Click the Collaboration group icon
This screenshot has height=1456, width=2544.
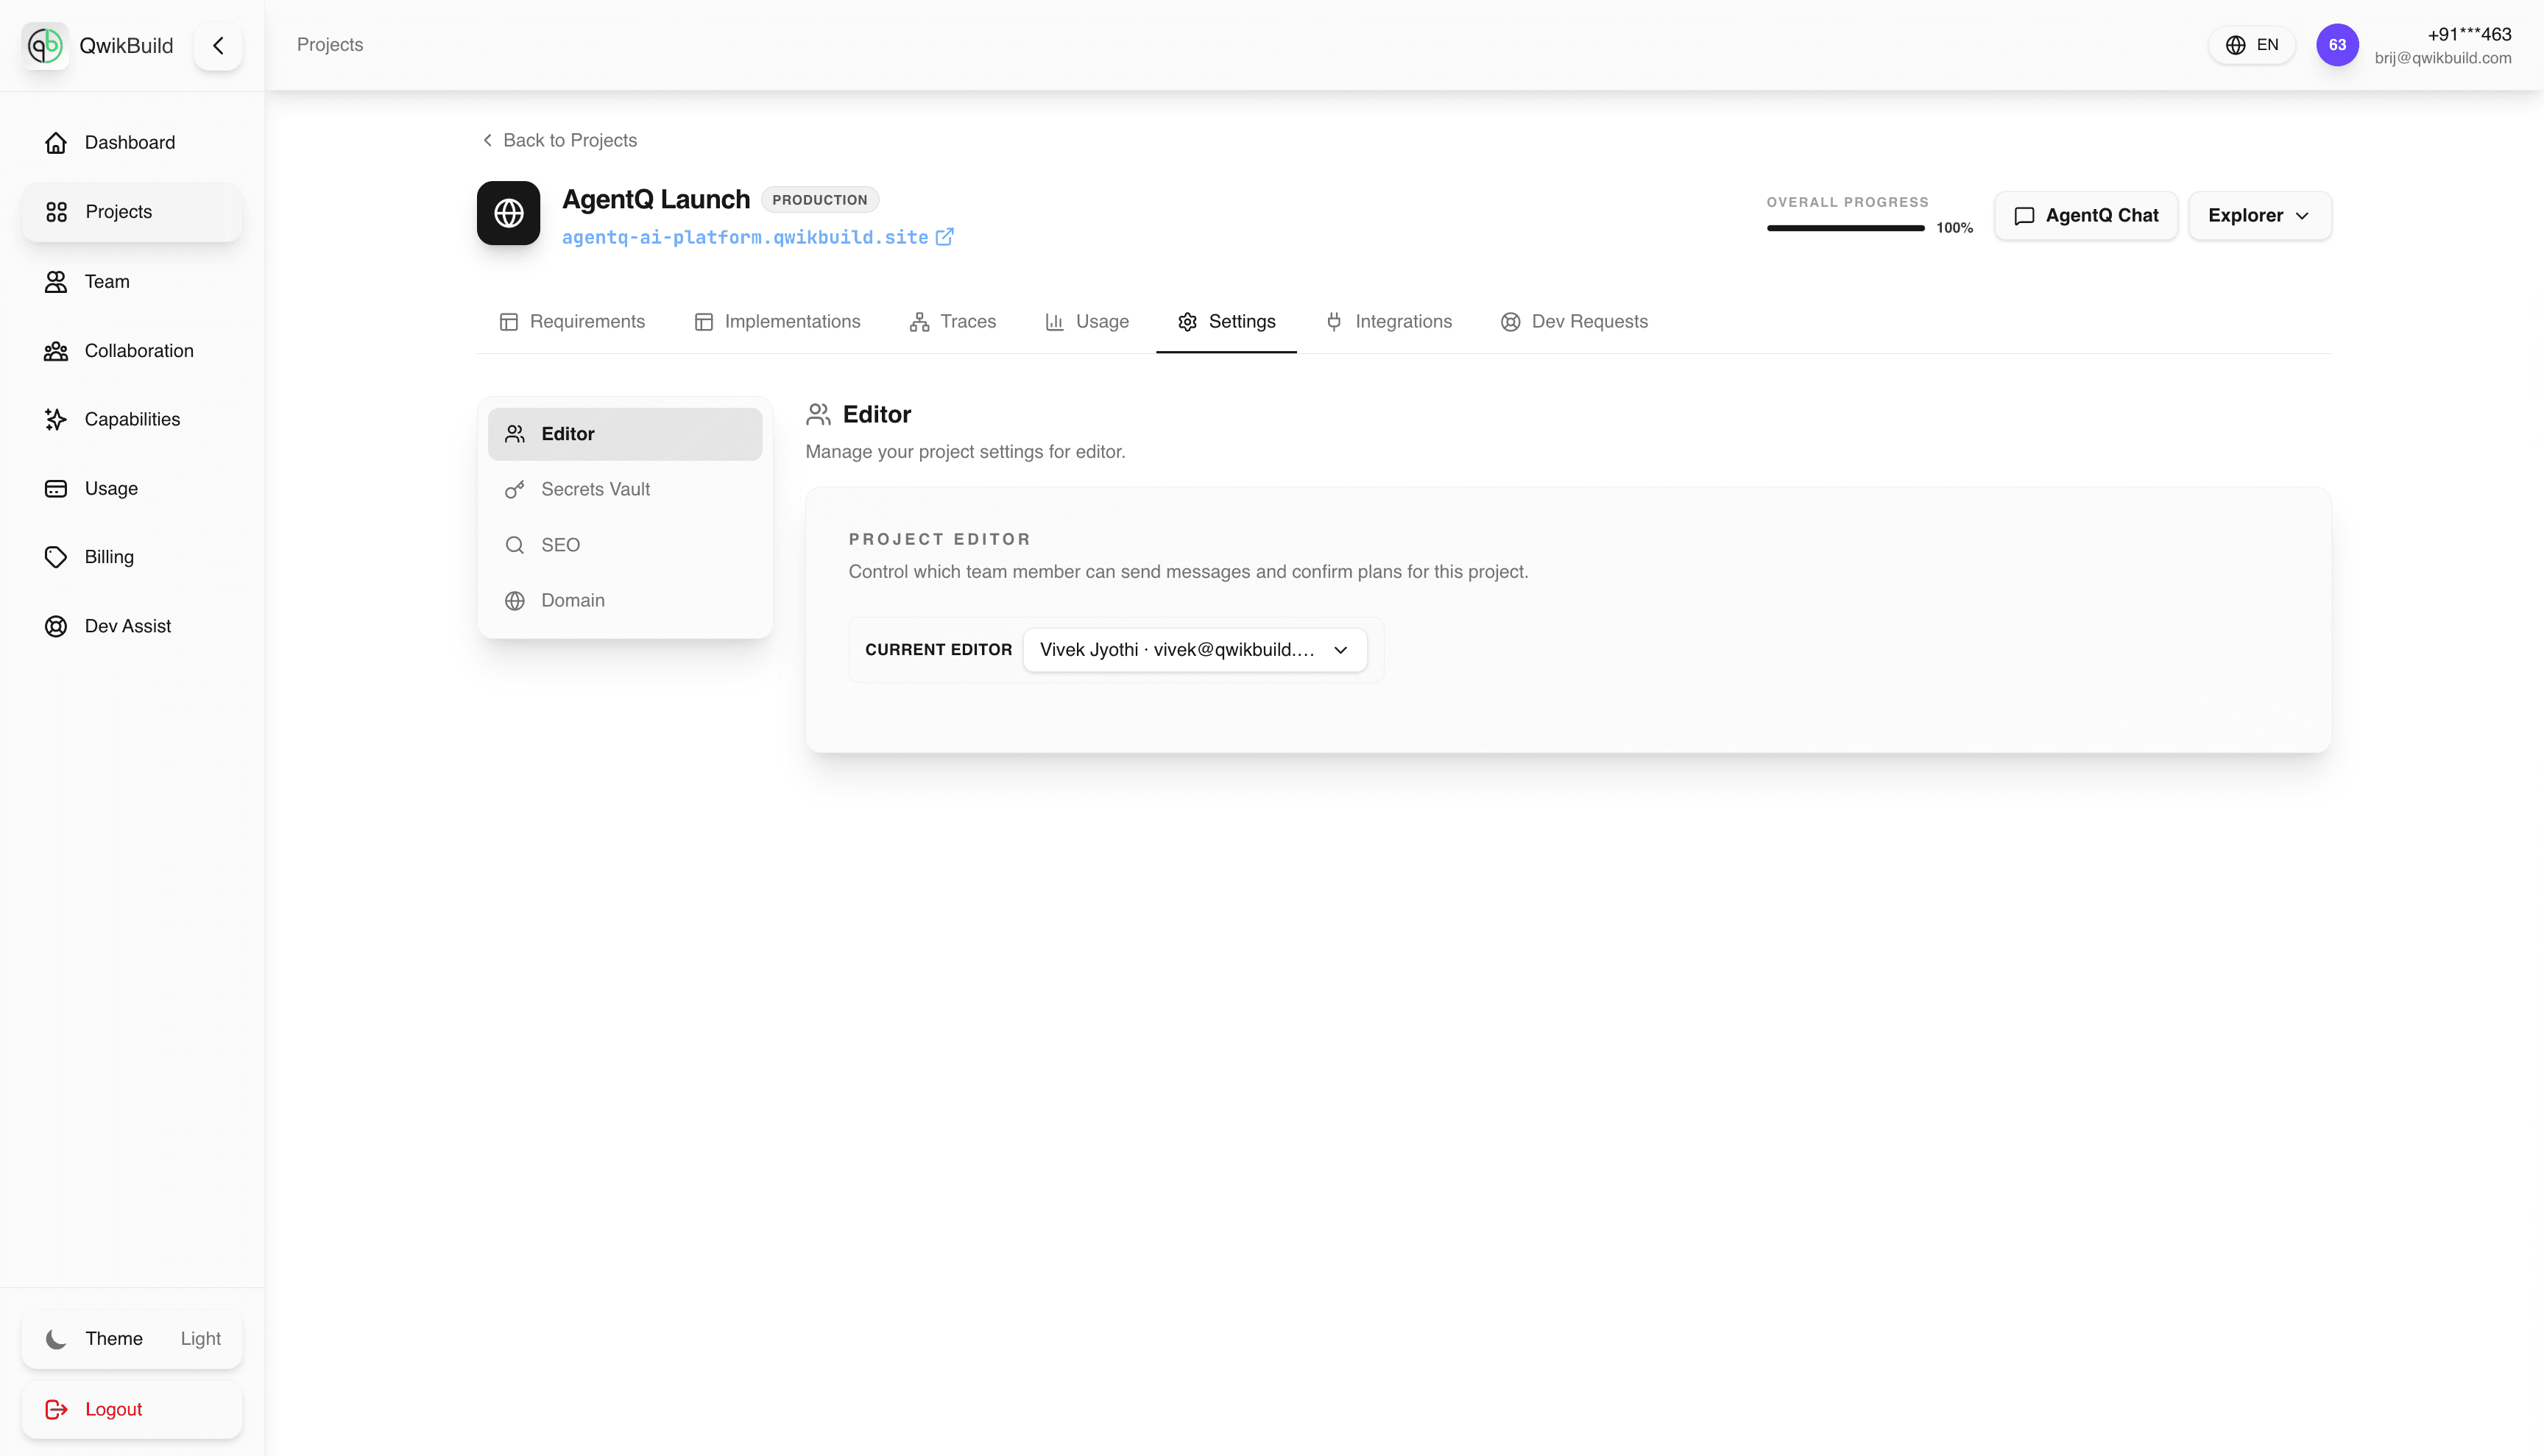[x=56, y=350]
